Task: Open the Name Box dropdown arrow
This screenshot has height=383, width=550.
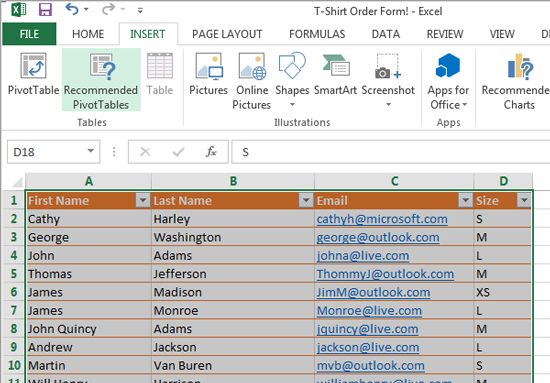Action: 91,152
